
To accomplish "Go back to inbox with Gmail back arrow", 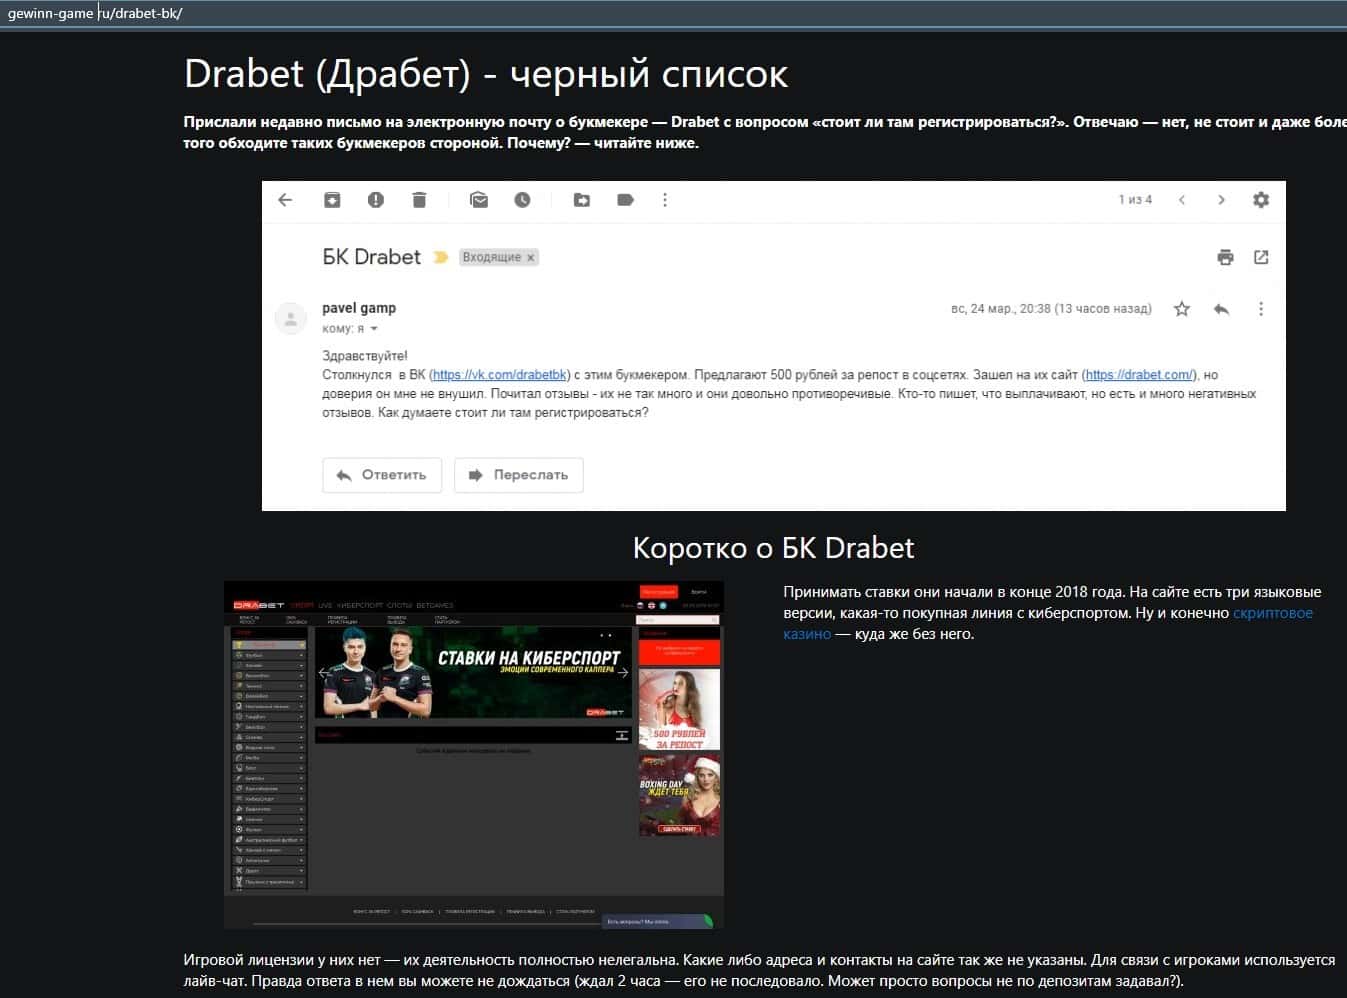I will coord(285,200).
